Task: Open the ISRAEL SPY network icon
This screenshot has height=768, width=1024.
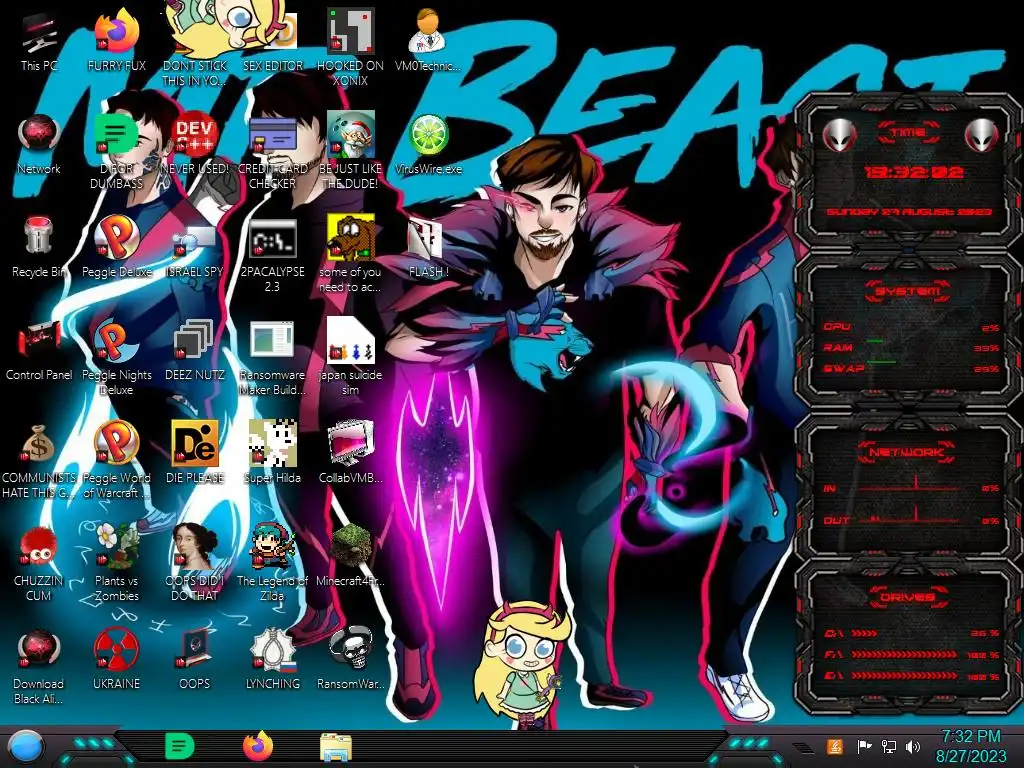Action: (x=195, y=248)
